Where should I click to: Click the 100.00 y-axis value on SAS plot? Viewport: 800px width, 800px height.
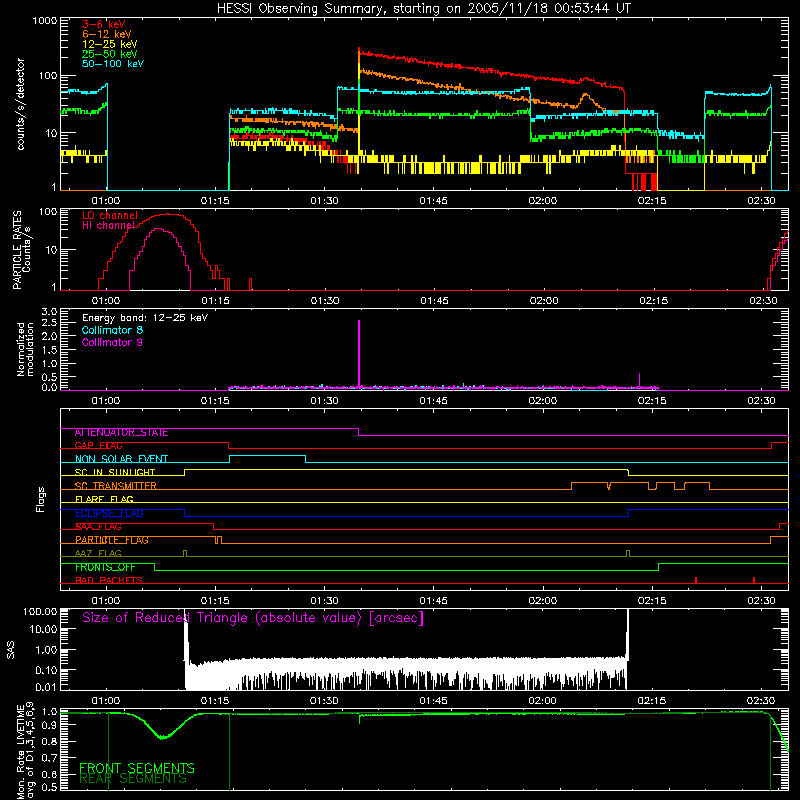pos(40,611)
